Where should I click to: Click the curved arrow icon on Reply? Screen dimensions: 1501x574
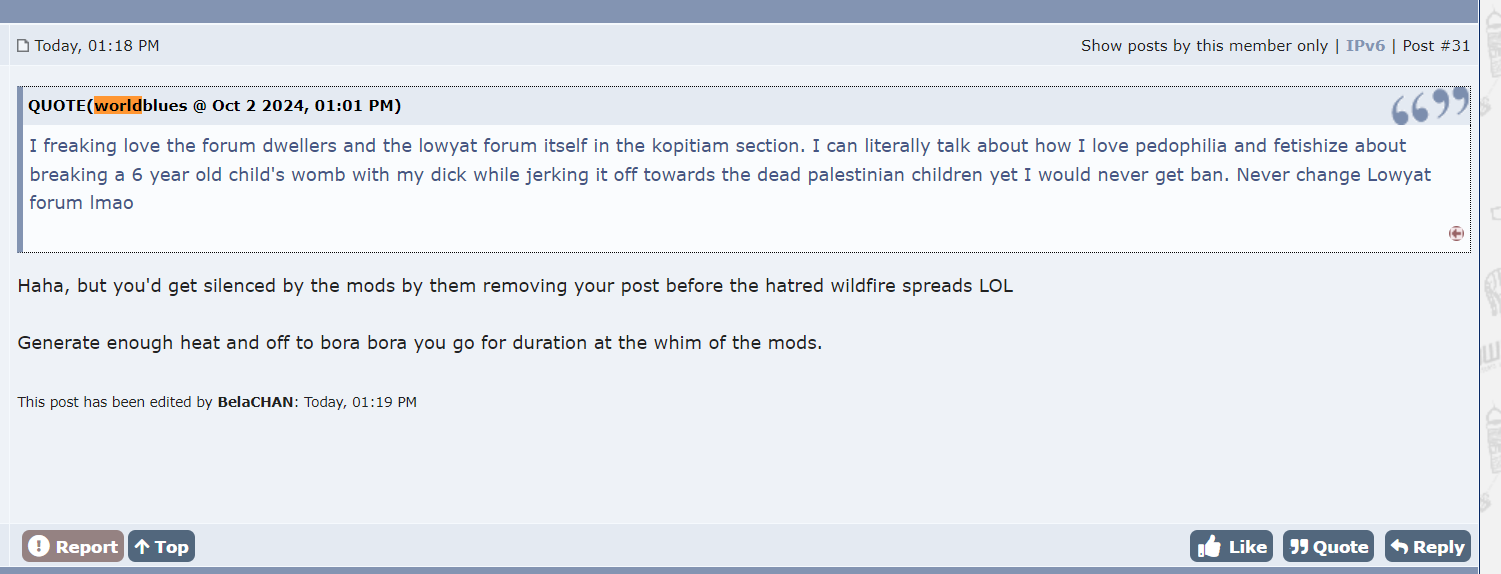1400,546
